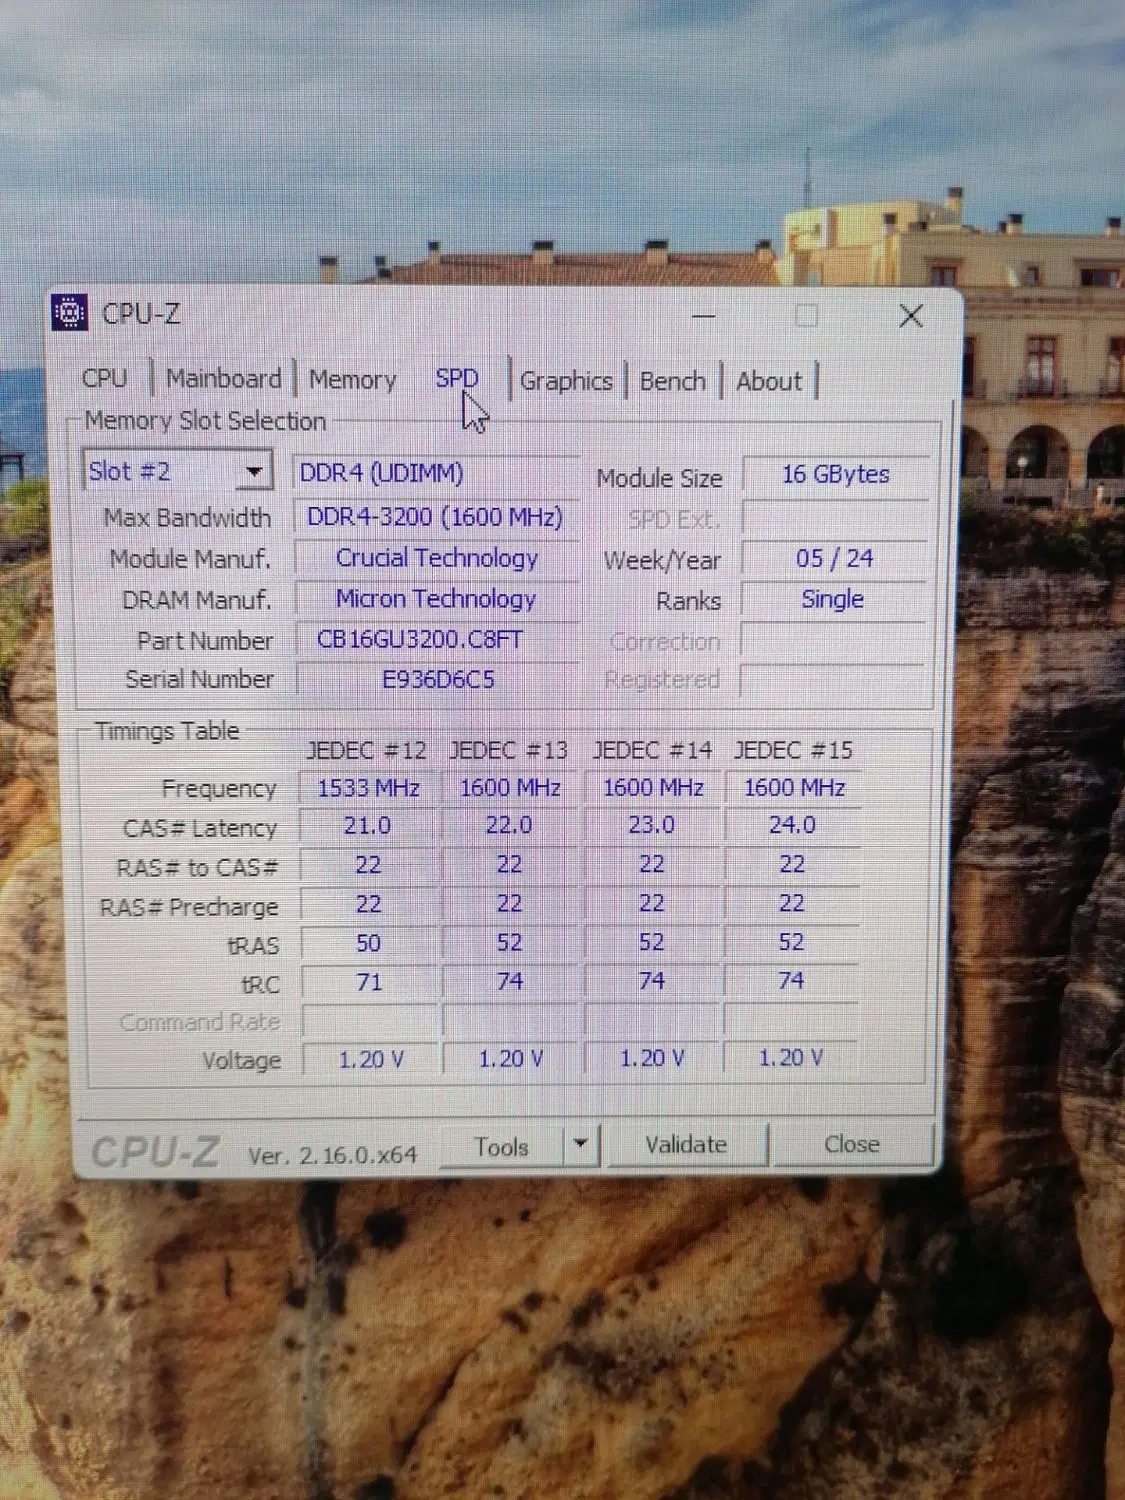The height and width of the screenshot is (1500, 1125).
Task: Click the empty Registered field
Action: coord(834,680)
